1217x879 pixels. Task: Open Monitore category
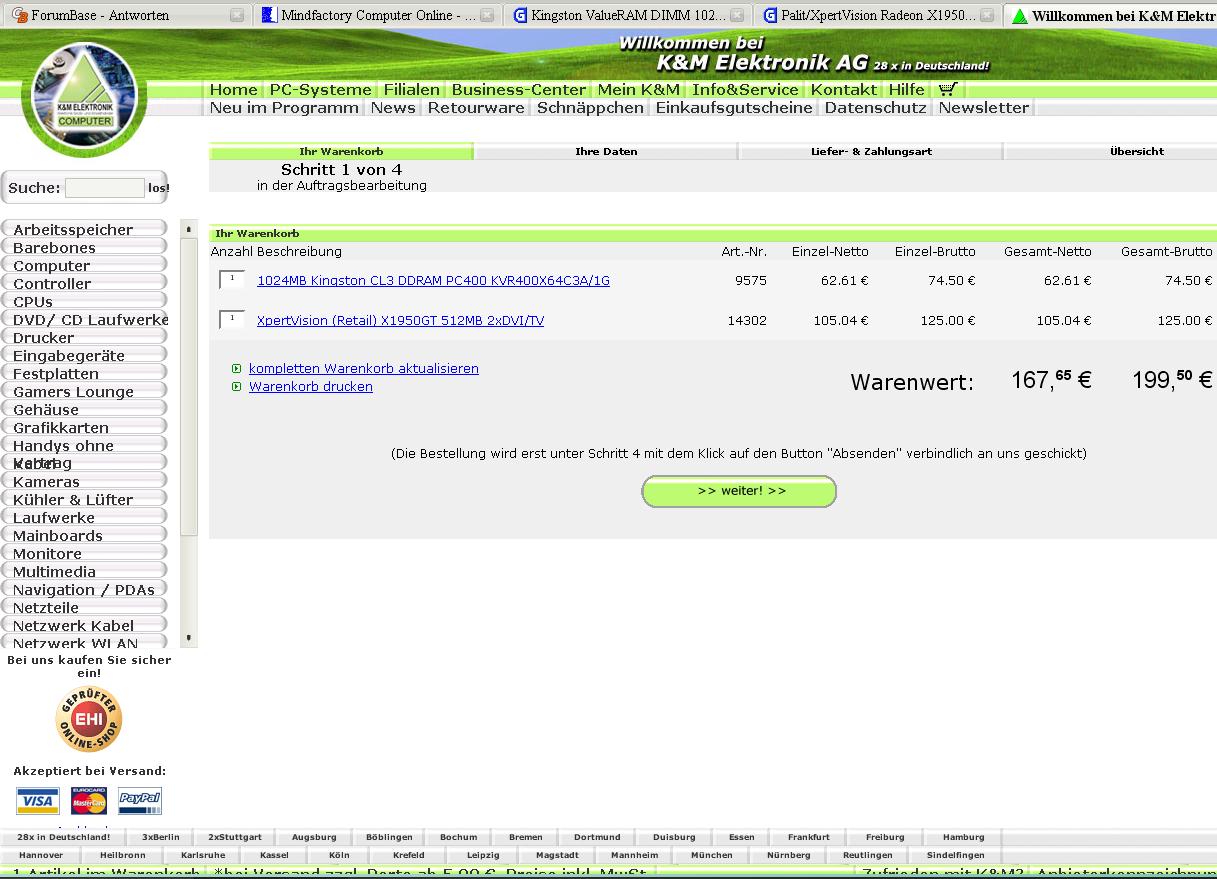click(x=83, y=554)
